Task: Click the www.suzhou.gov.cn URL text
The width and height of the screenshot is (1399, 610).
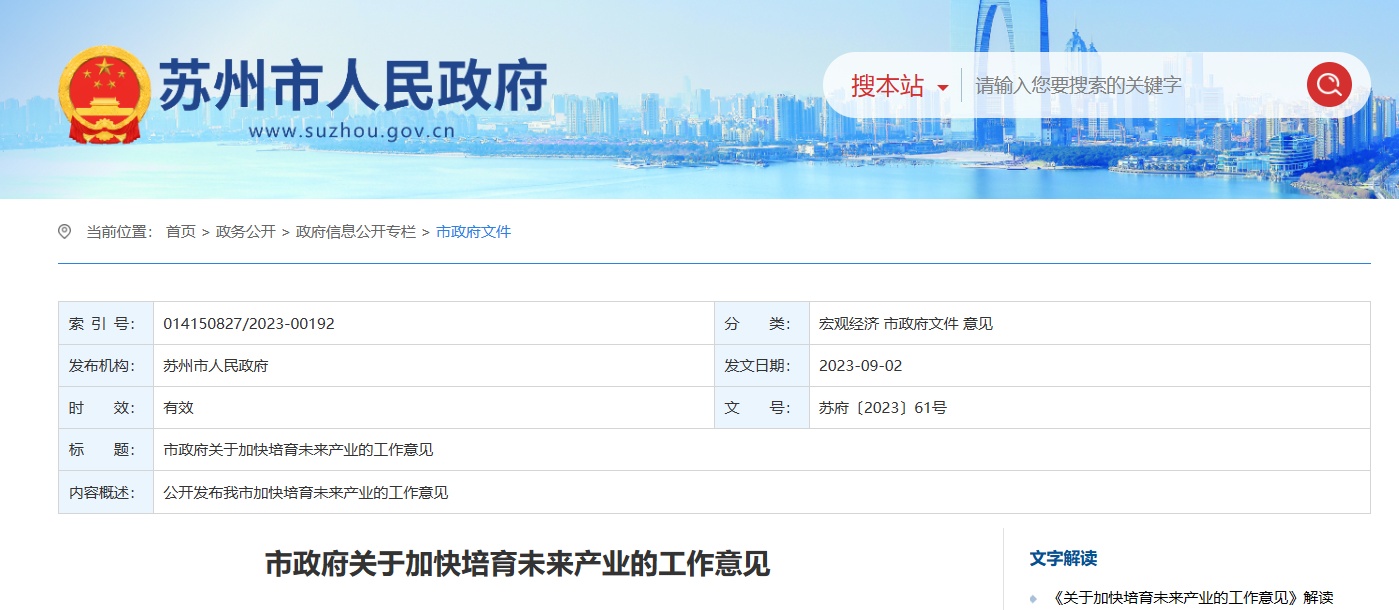Action: 351,130
